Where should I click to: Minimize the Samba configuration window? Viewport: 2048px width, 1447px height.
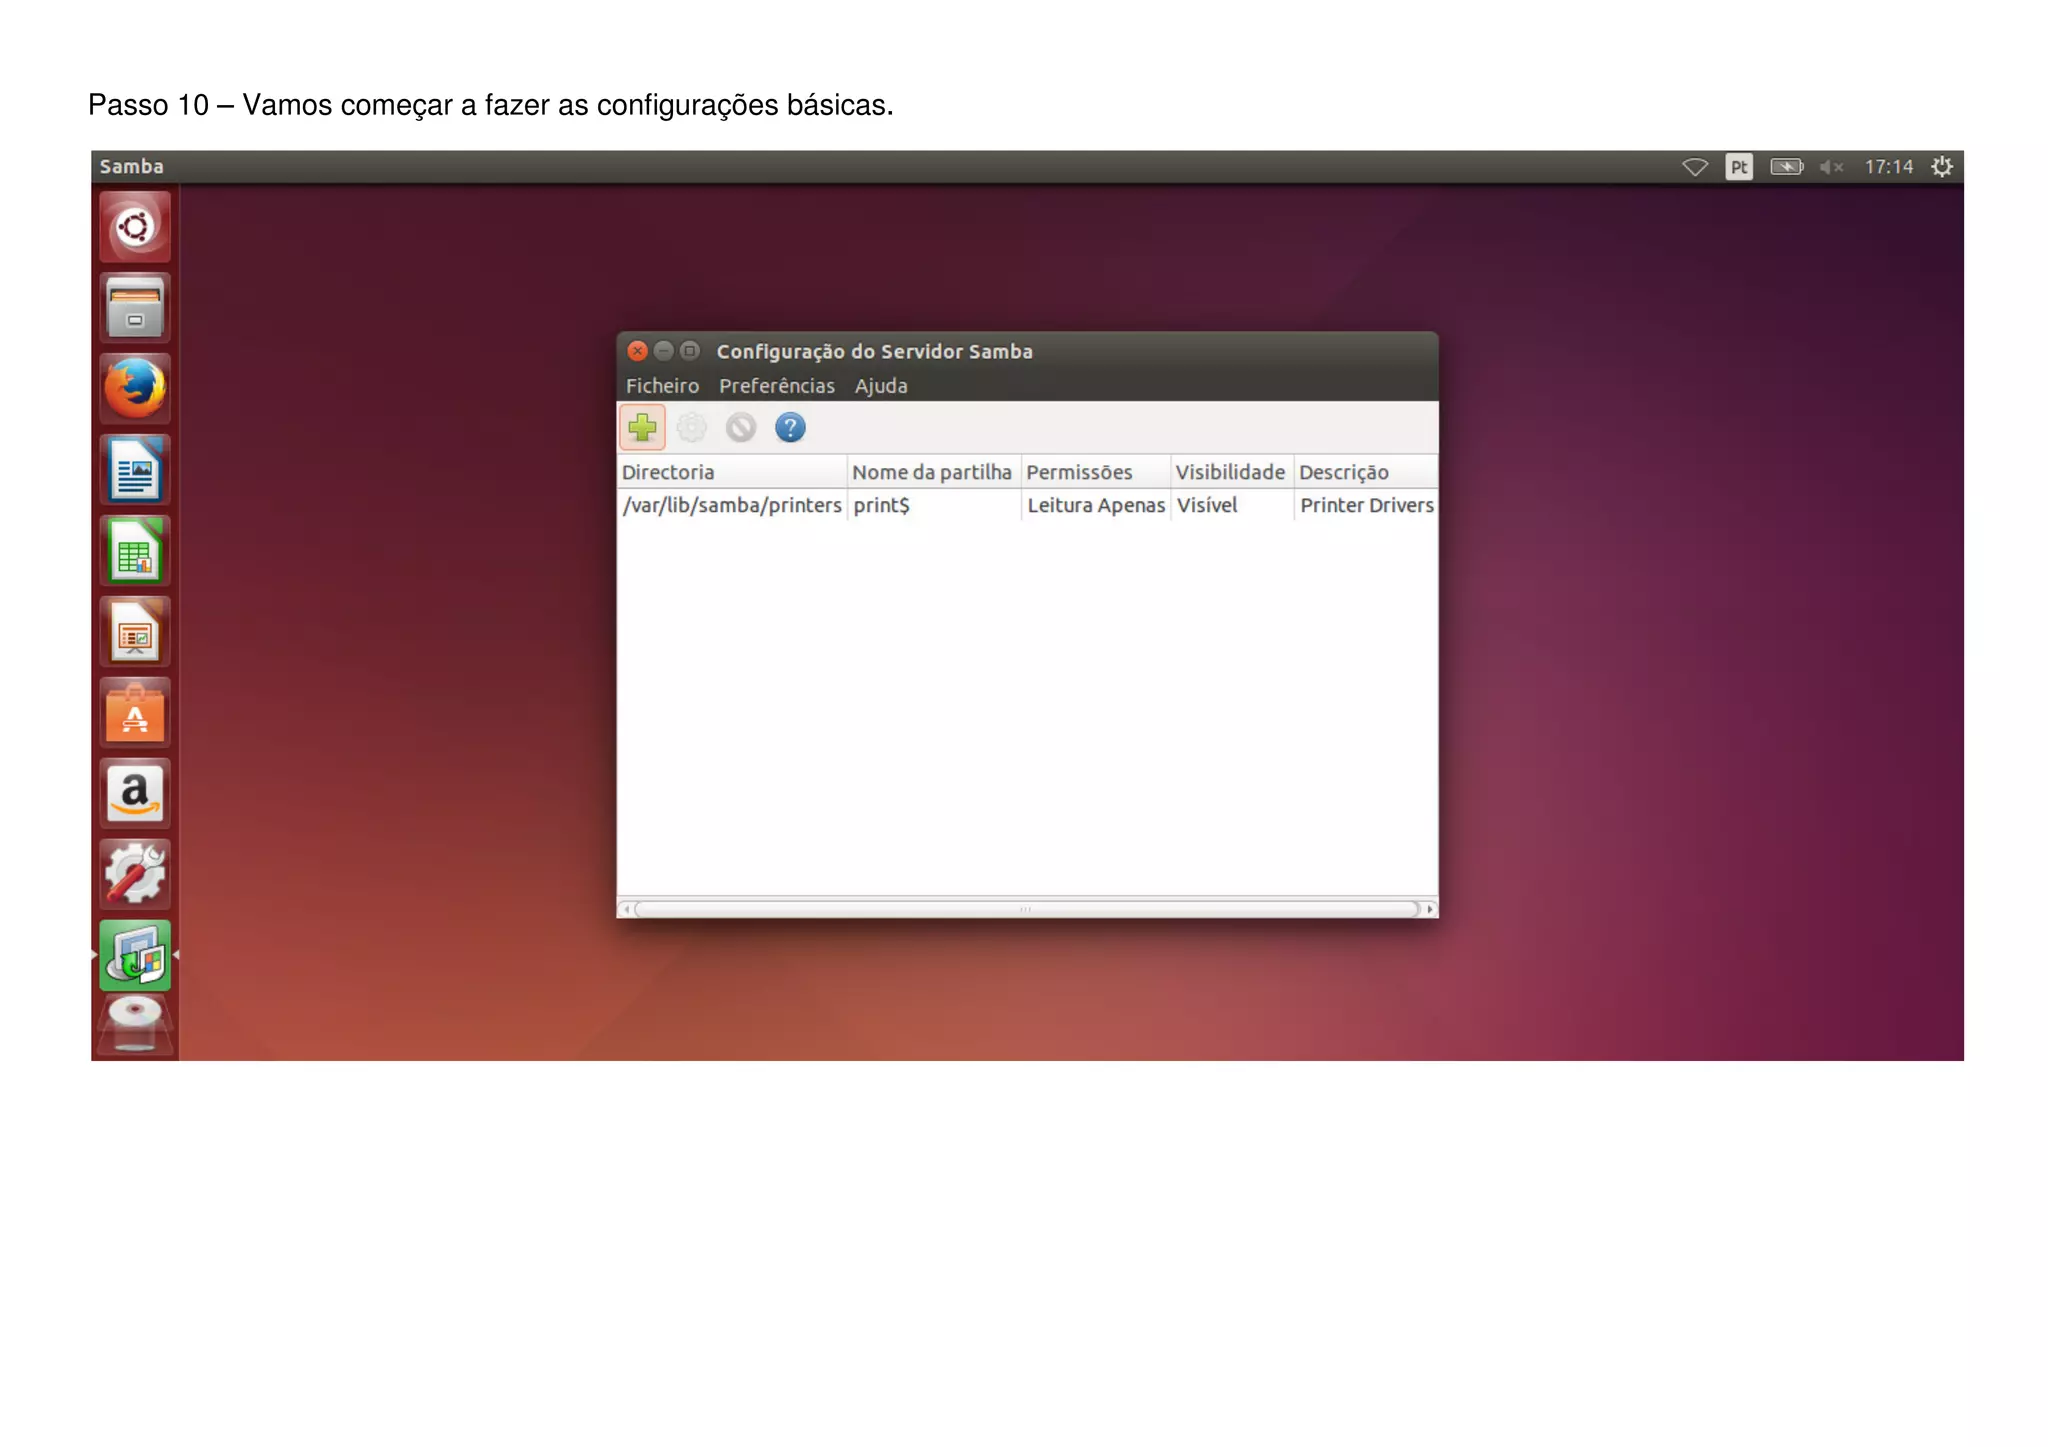pyautogui.click(x=663, y=351)
